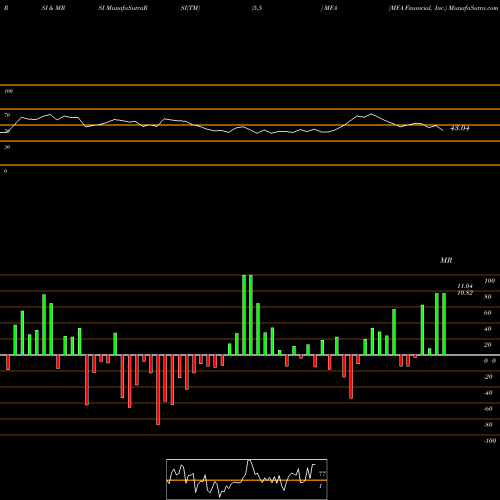The width and height of the screenshot is (500, 500).
Task: Click the MR axis label -80
Action: pyautogui.click(x=488, y=425)
